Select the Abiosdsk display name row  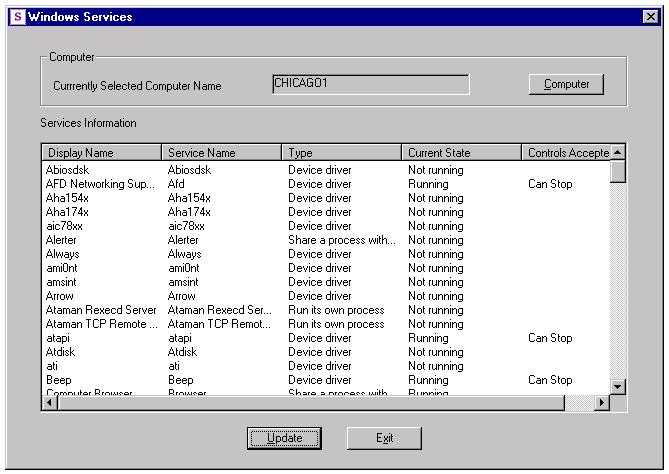coord(67,170)
